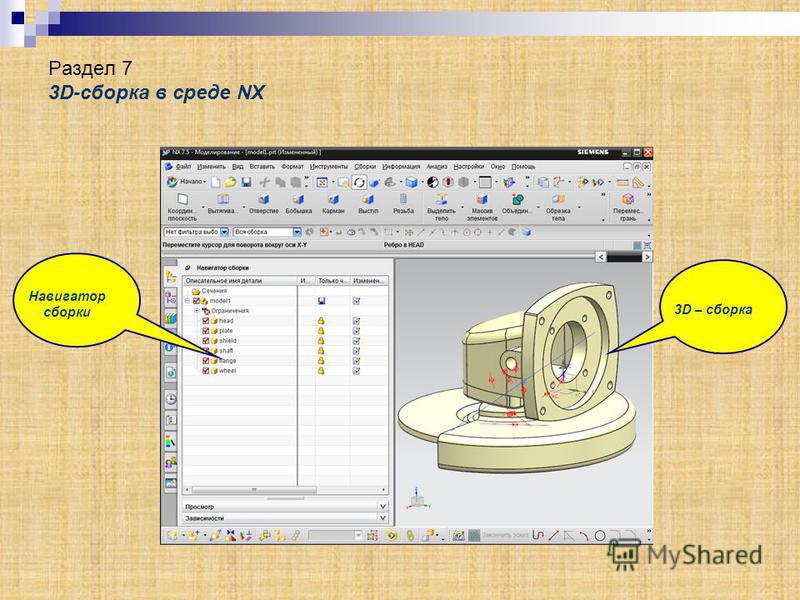Click the black-and-white sphere shading icon
The height and width of the screenshot is (600, 800).
click(433, 182)
